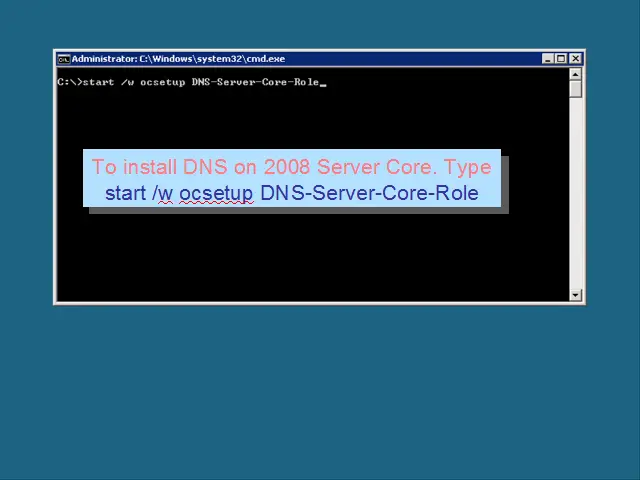The height and width of the screenshot is (480, 640).
Task: Click the command line text 'start /w ocsetup DNS-Server-Core-Role'
Action: point(201,82)
